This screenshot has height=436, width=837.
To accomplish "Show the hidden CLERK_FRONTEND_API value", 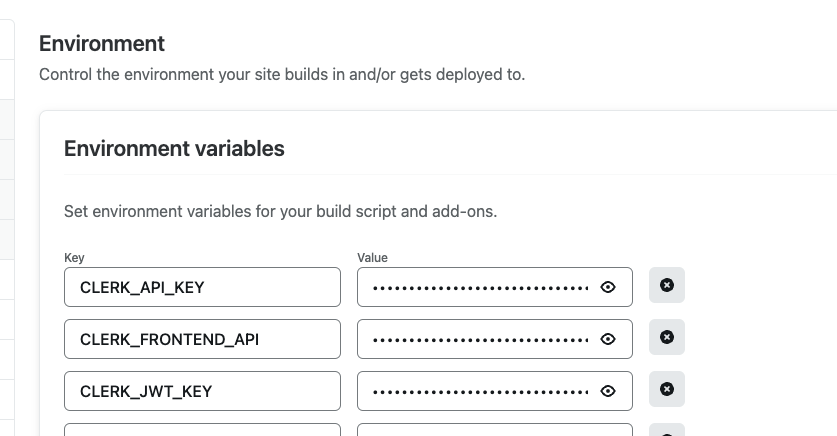I will coord(607,339).
